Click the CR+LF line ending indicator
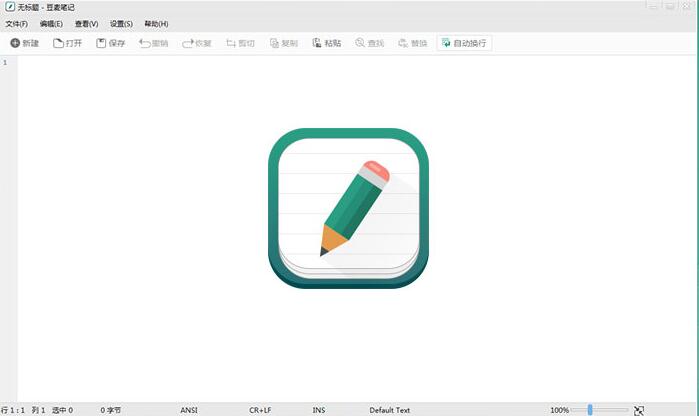 260,410
